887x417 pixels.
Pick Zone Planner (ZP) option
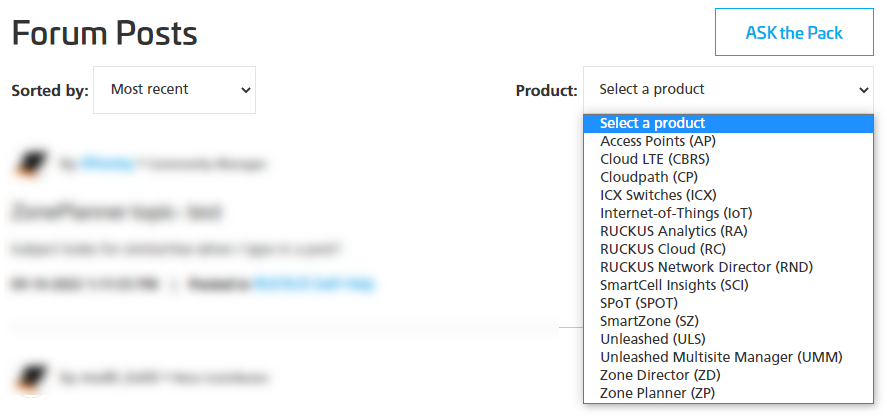pos(729,393)
